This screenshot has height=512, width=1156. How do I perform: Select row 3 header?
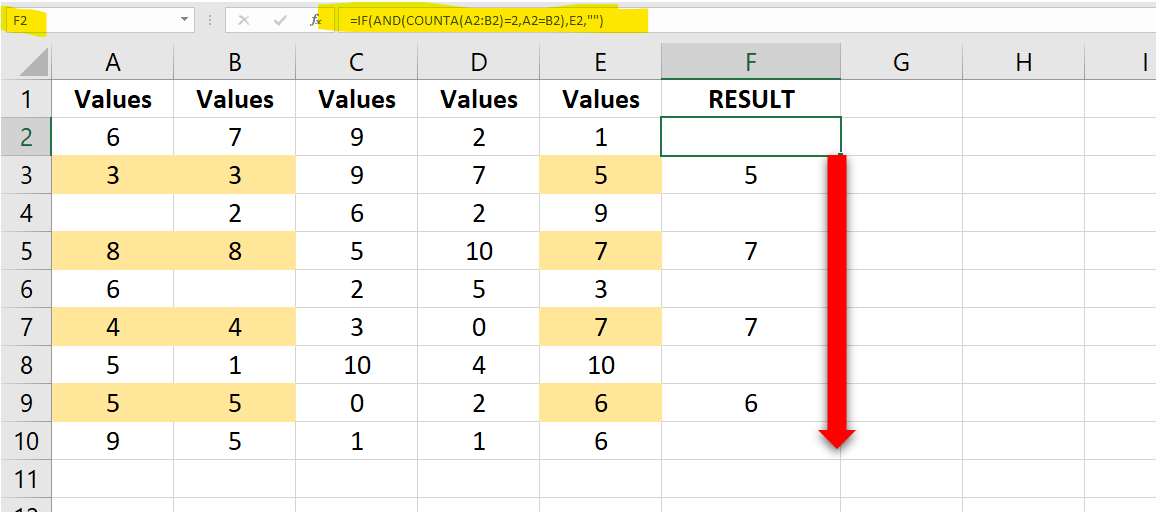[x=26, y=175]
